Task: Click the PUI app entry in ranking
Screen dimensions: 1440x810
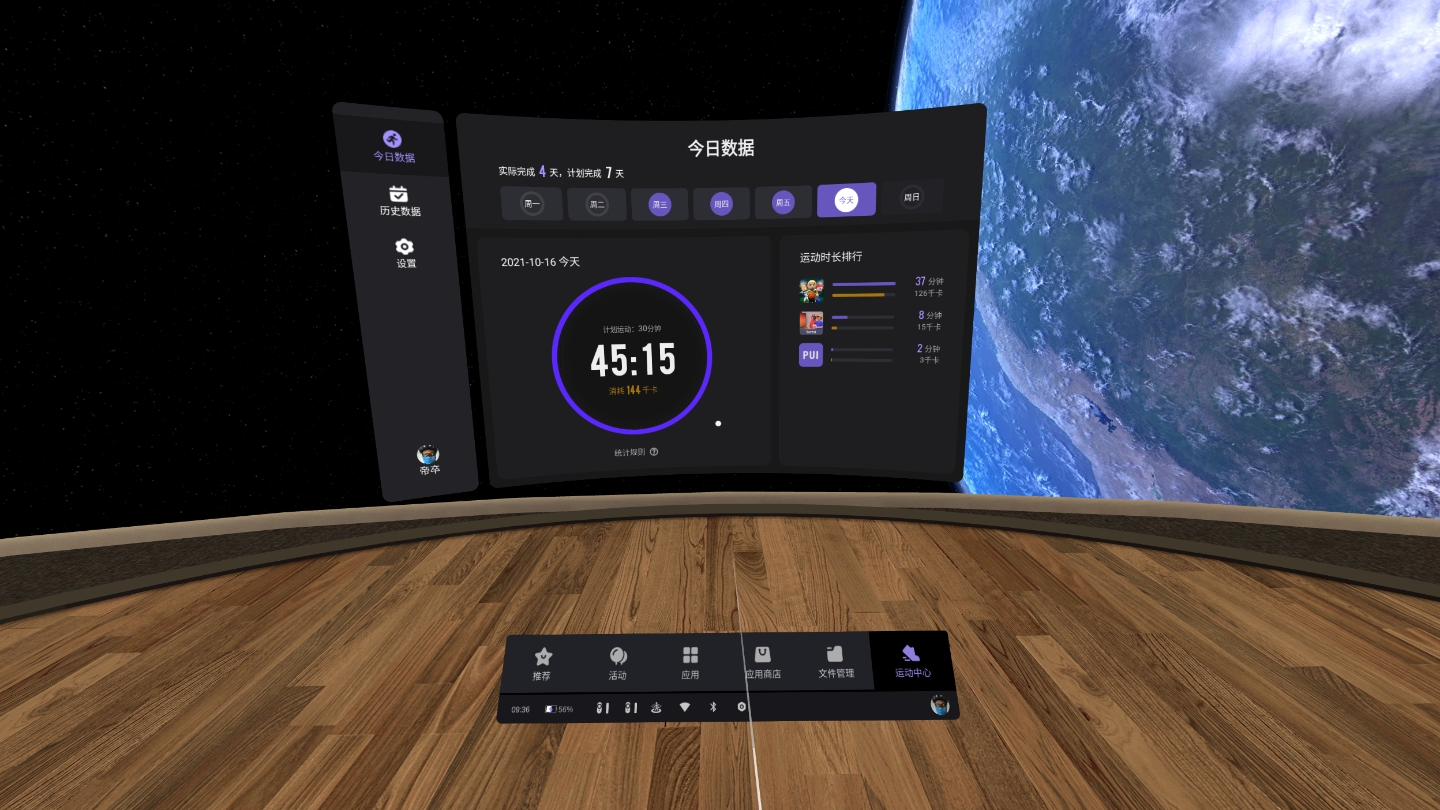Action: coord(811,355)
